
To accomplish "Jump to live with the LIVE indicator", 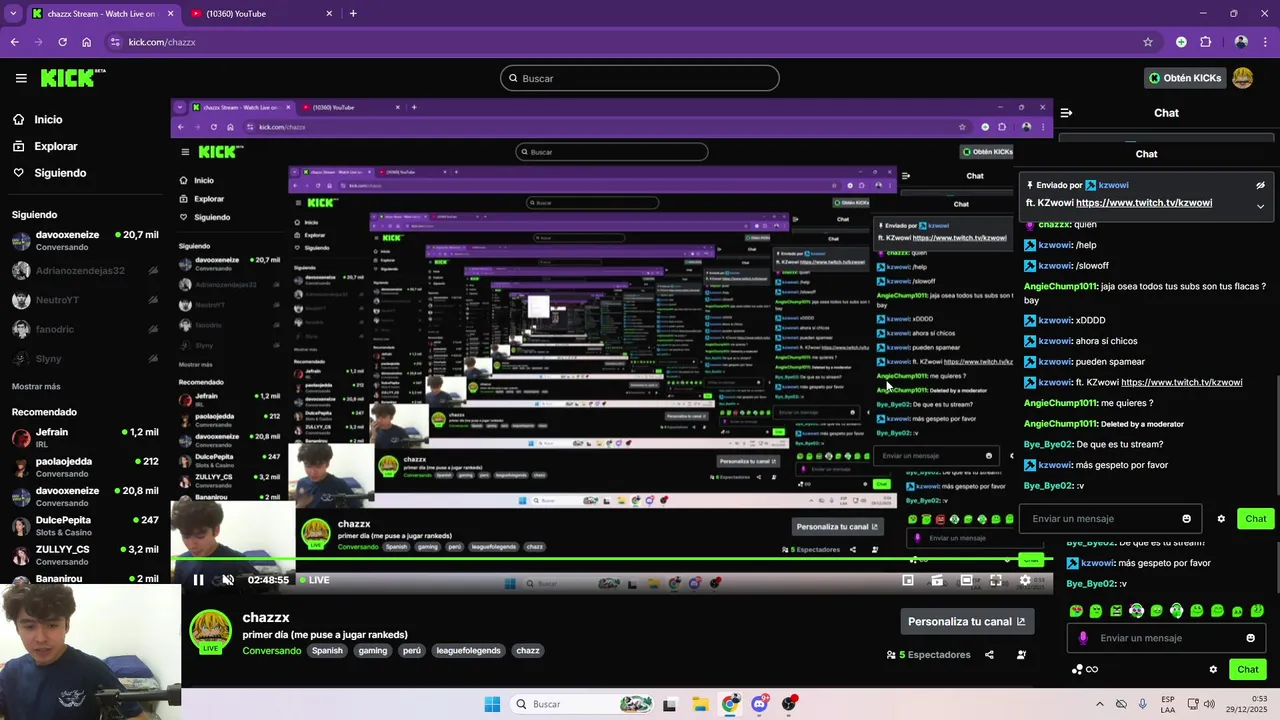I will [314, 580].
